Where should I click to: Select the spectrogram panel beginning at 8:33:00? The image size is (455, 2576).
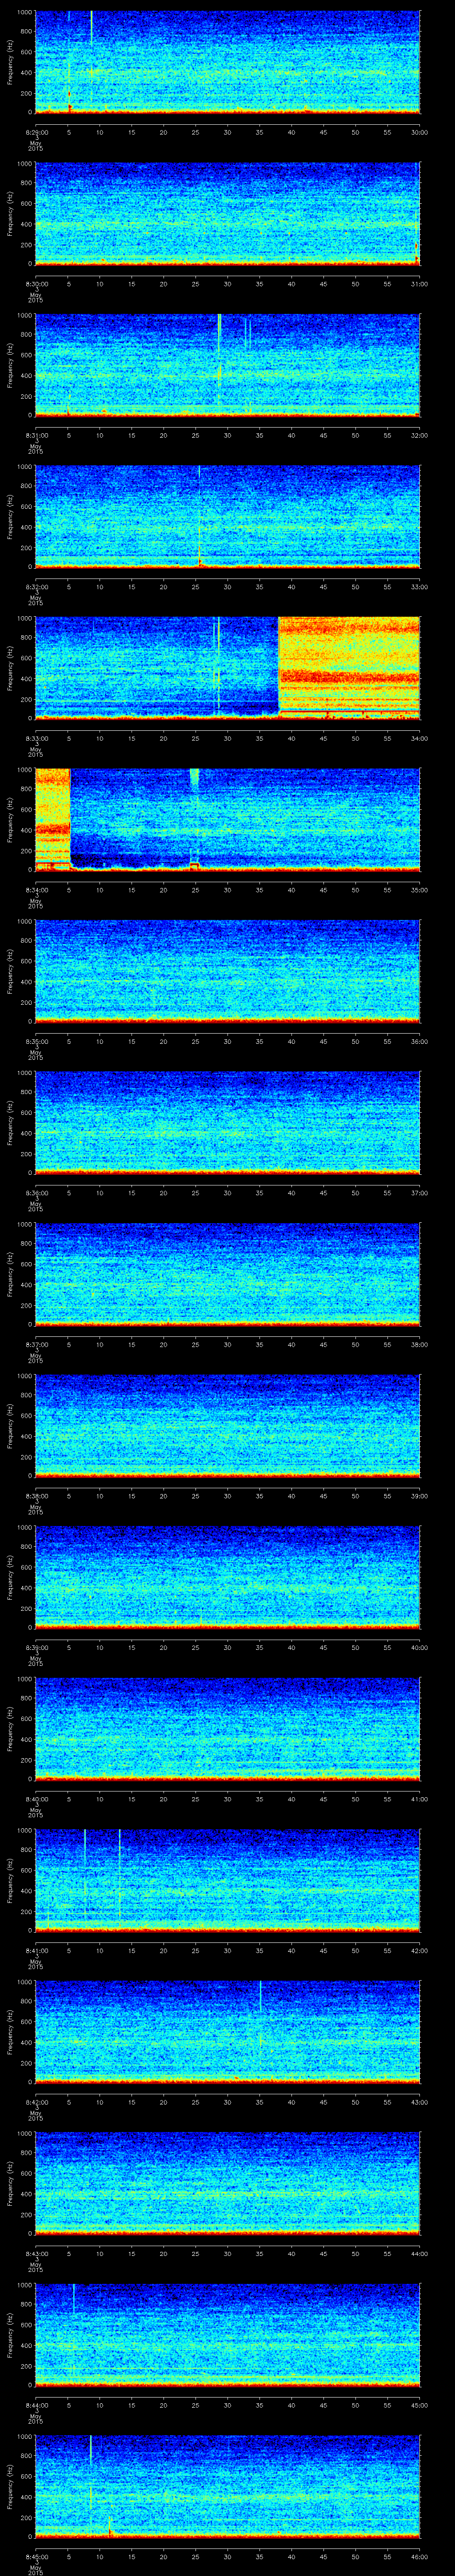pos(227,668)
